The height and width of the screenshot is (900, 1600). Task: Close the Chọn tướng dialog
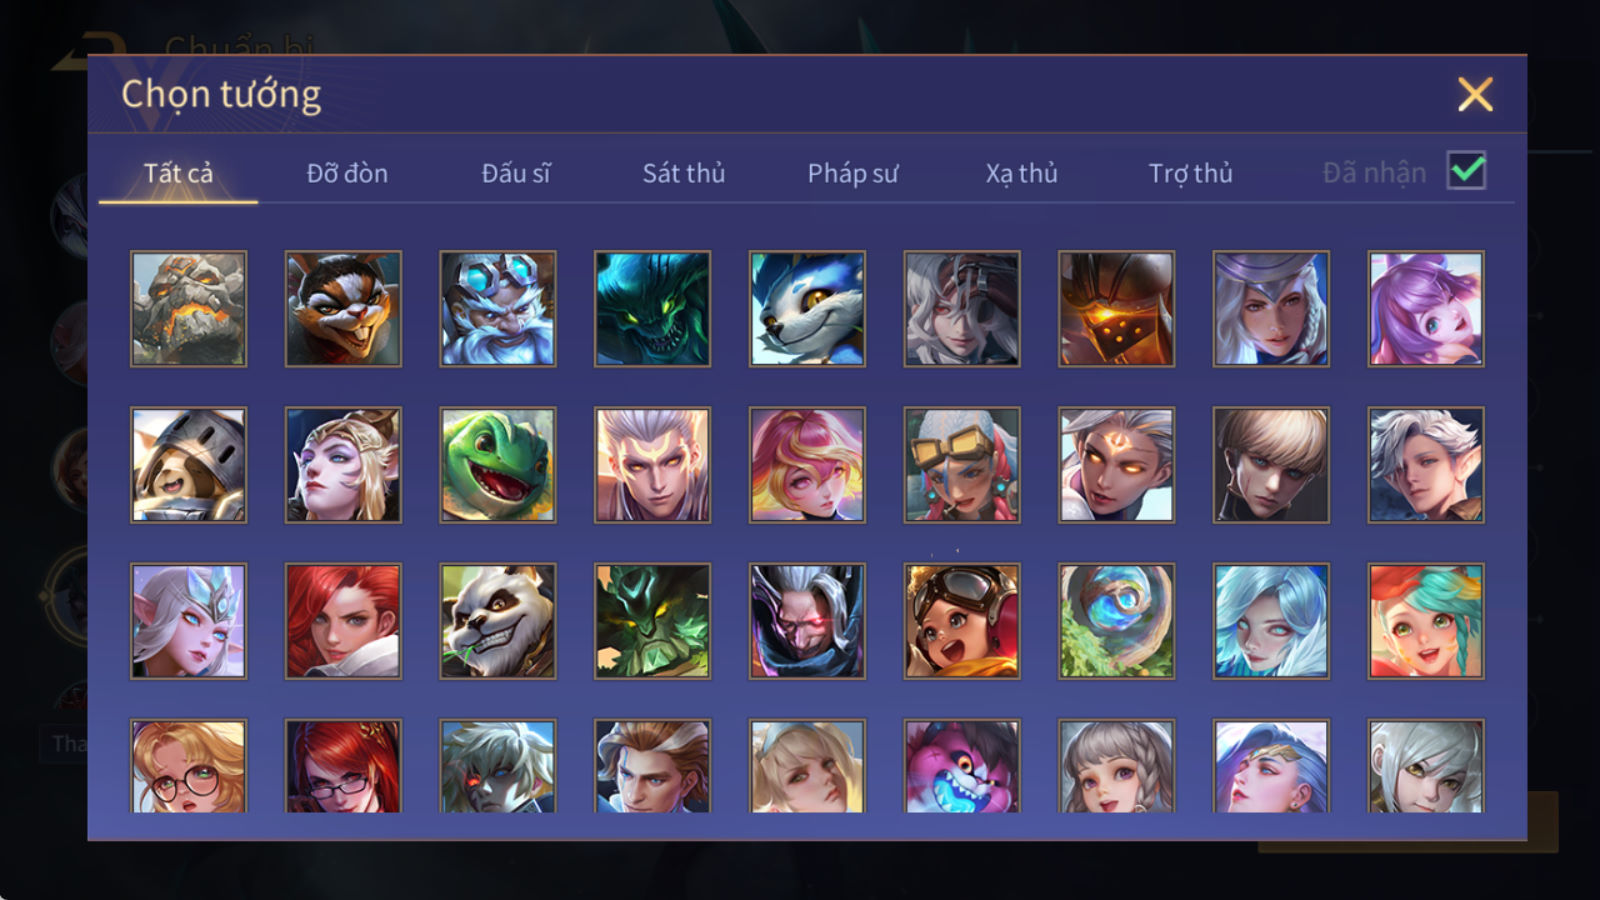[1475, 94]
